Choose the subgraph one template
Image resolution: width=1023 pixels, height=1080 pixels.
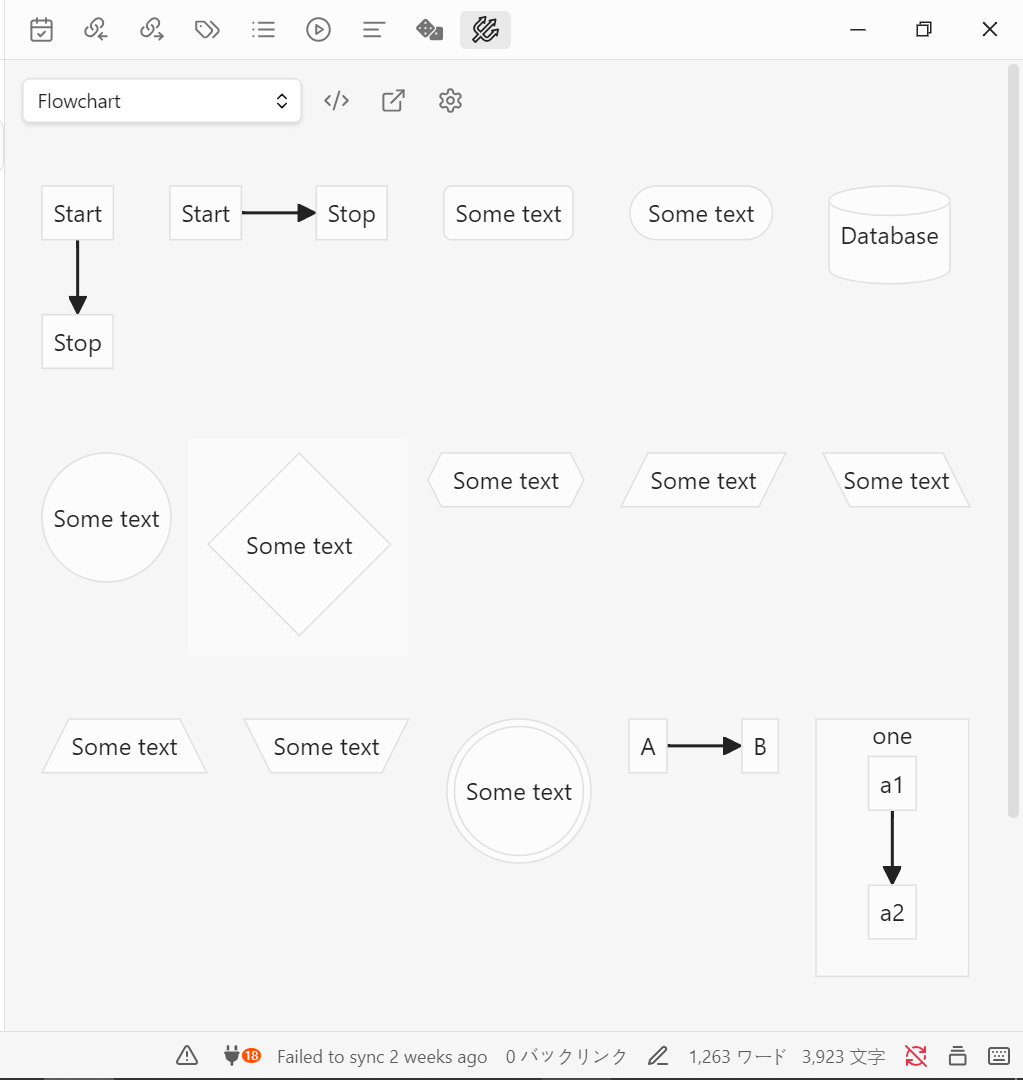point(892,847)
